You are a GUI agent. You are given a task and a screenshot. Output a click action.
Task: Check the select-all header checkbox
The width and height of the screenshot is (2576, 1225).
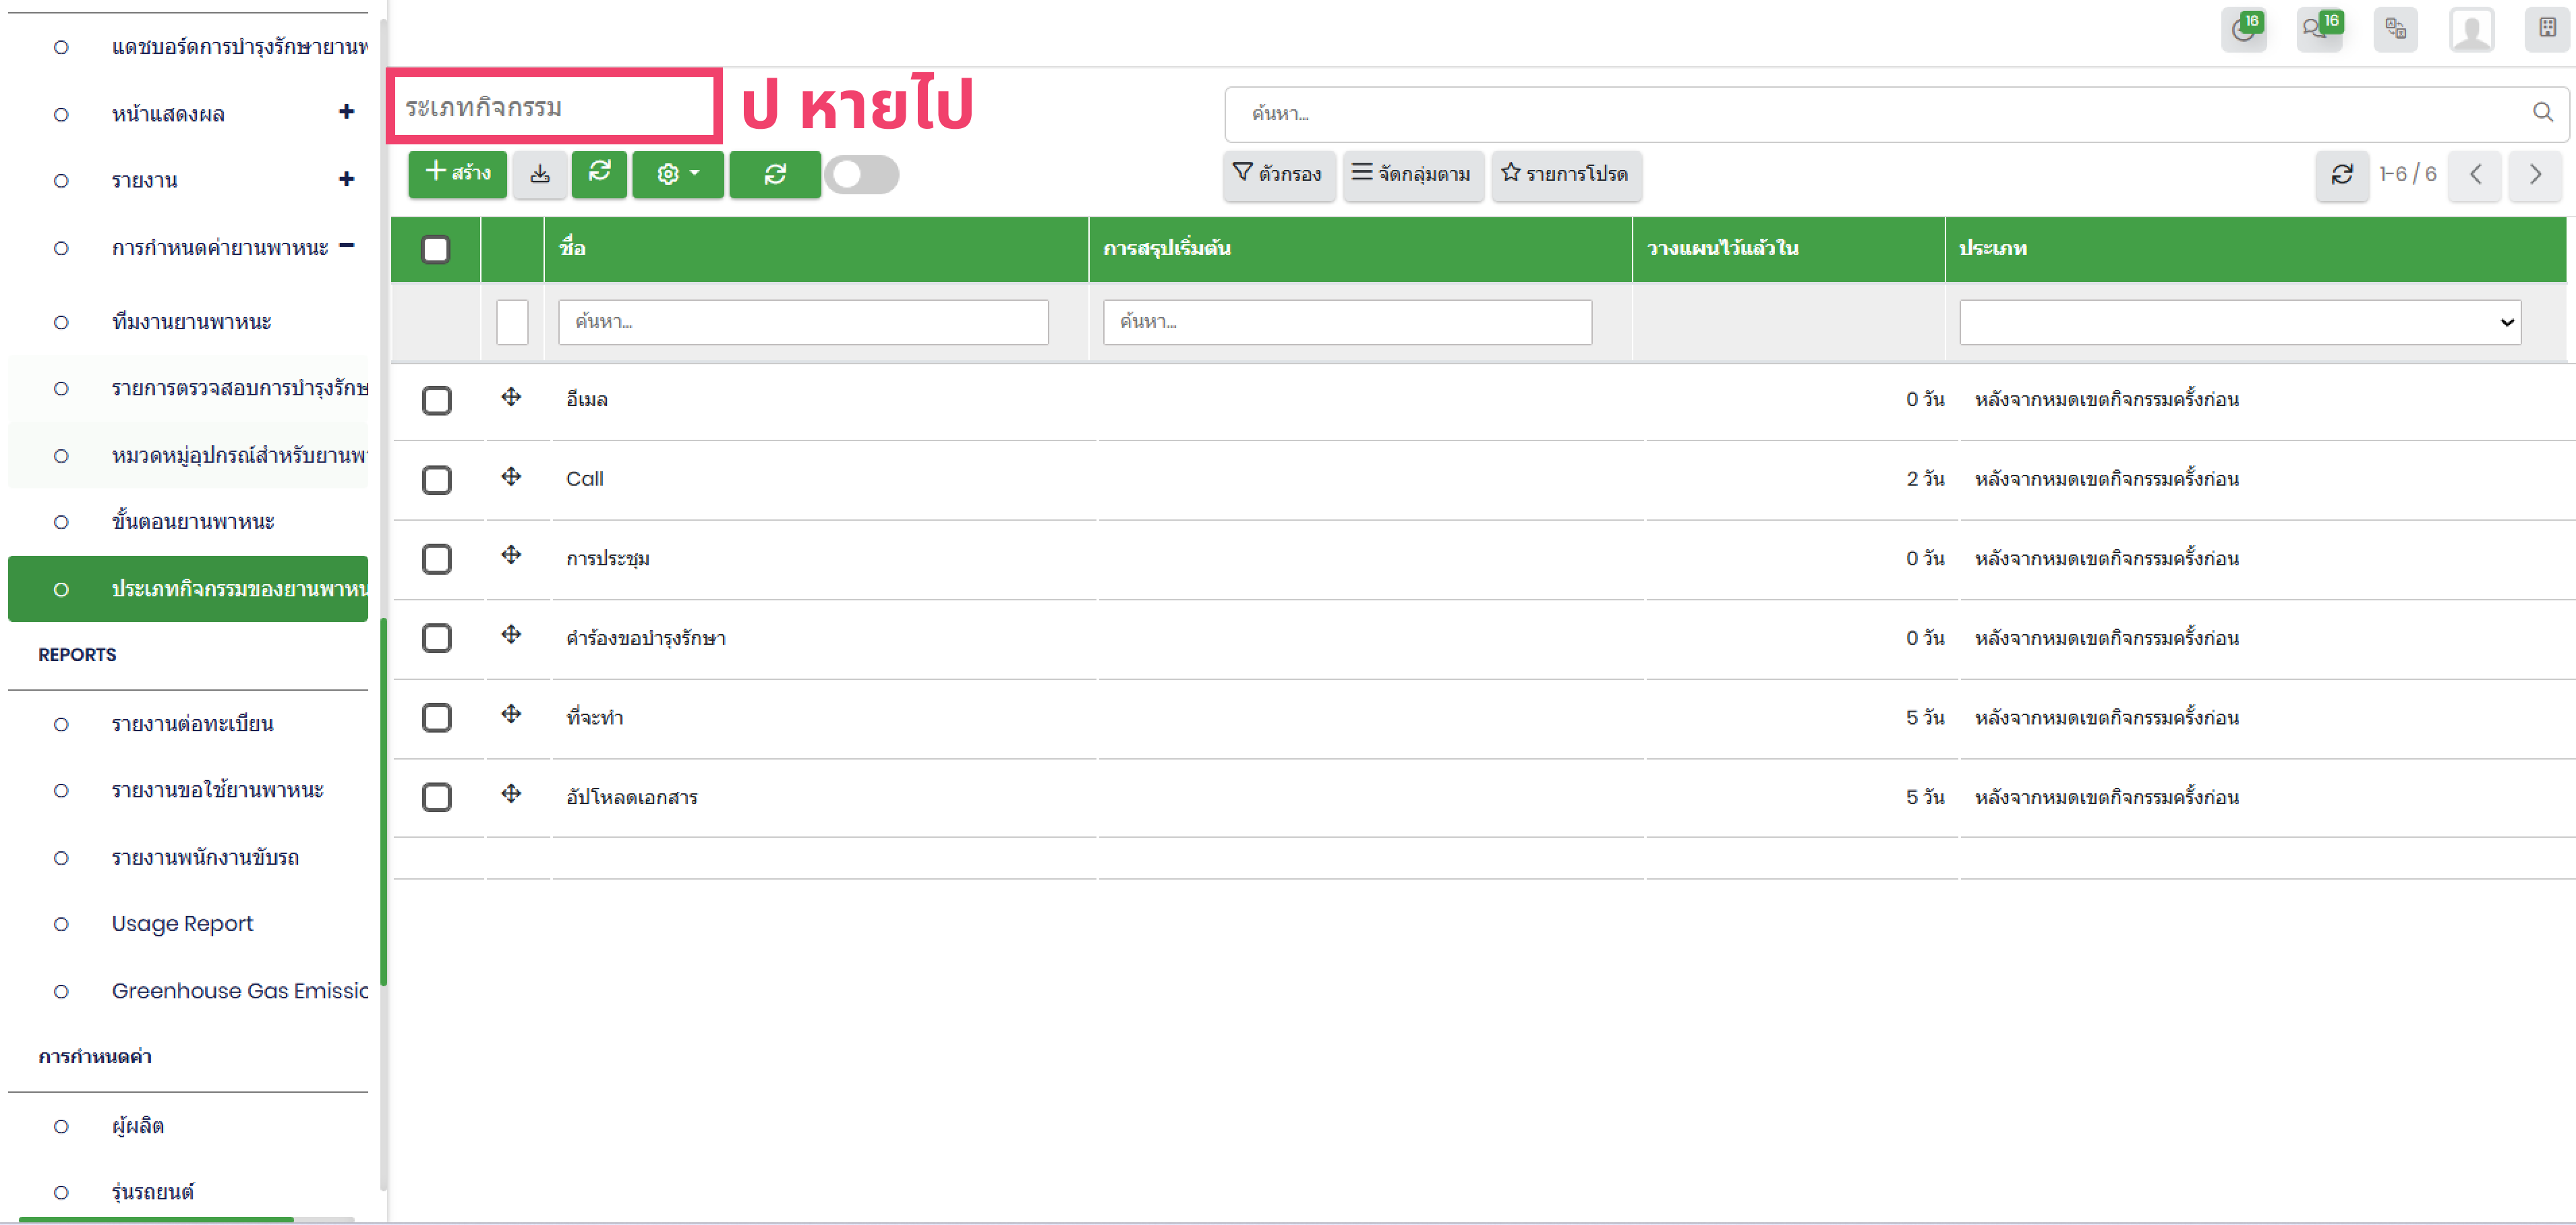pos(436,249)
